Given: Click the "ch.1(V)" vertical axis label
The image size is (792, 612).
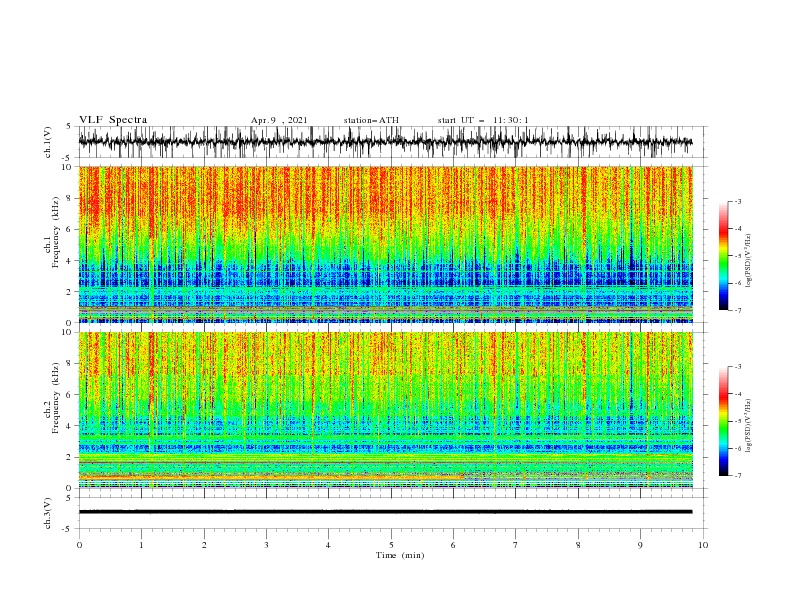Looking at the screenshot, I should 48,142.
